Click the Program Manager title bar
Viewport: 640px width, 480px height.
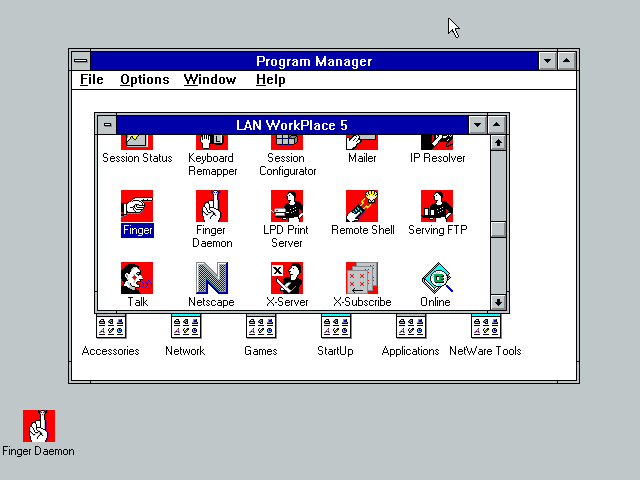tap(314, 61)
